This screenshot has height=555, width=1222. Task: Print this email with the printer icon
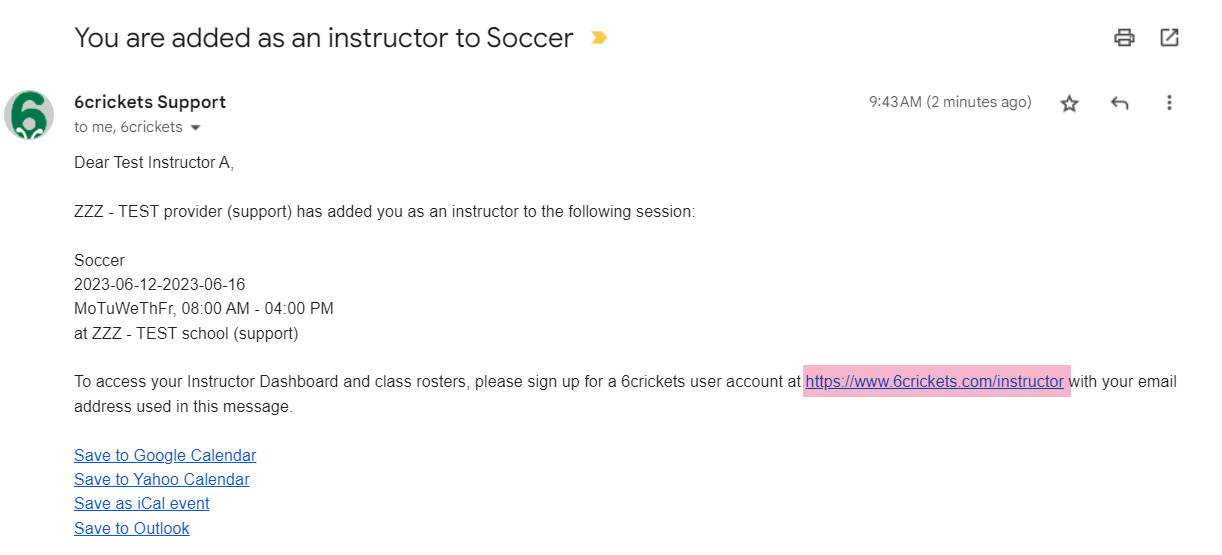[1124, 38]
